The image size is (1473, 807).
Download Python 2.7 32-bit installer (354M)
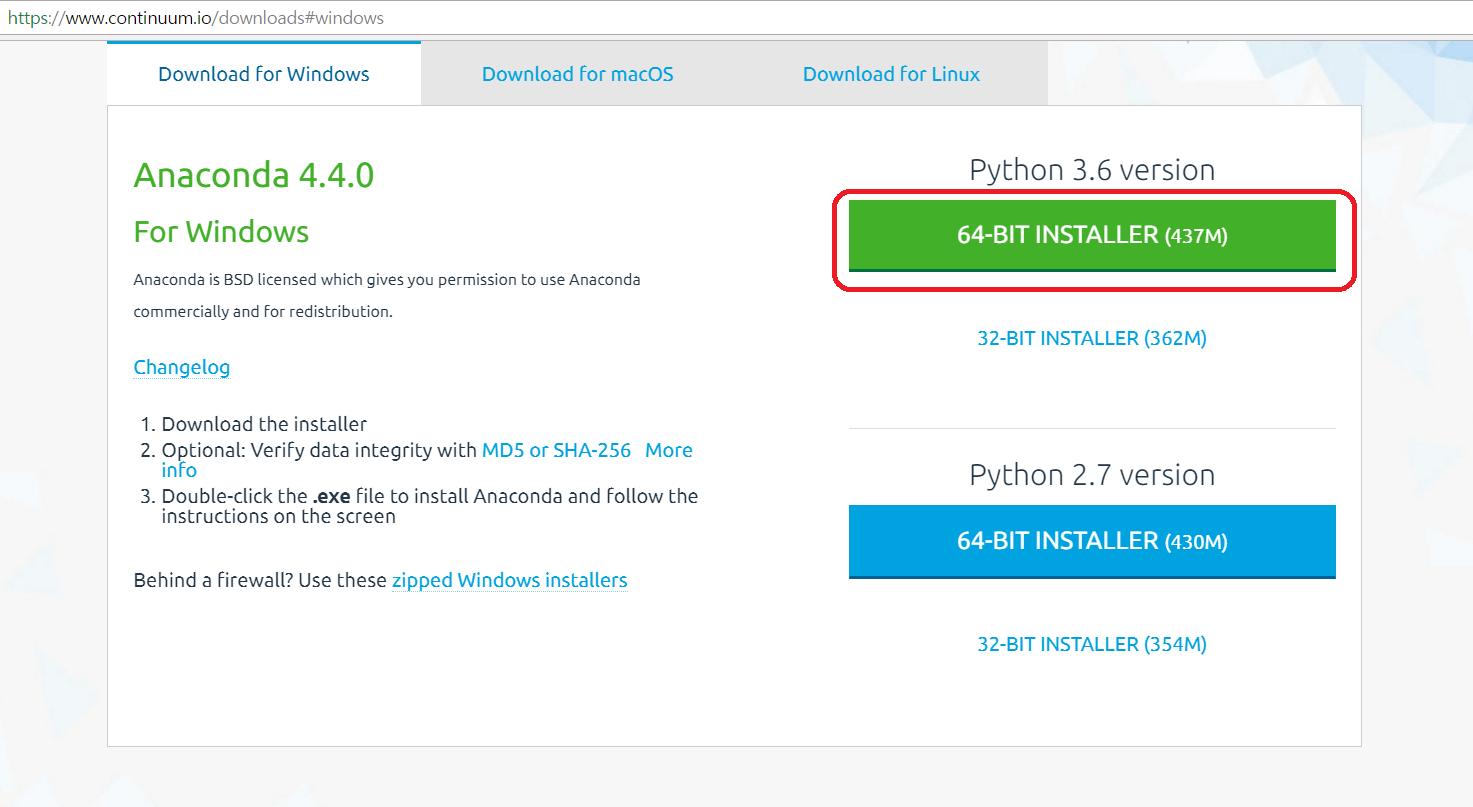[x=1092, y=644]
